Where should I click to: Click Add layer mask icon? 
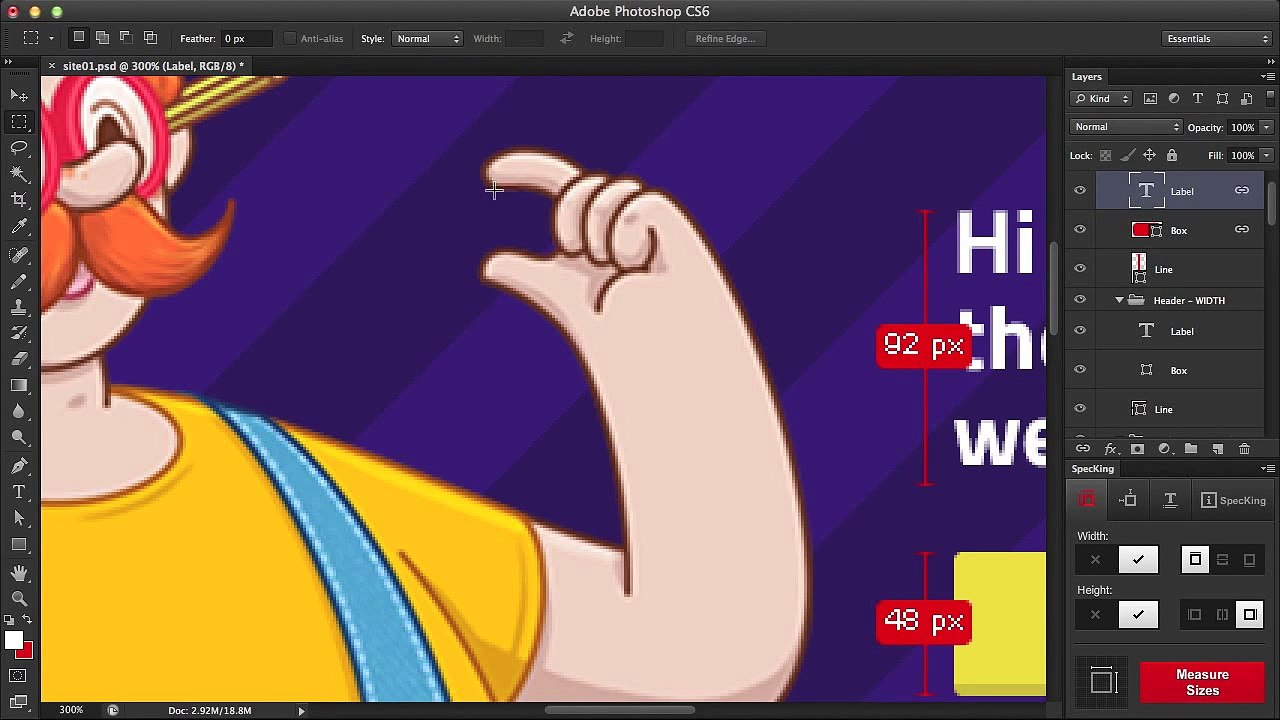point(1137,449)
